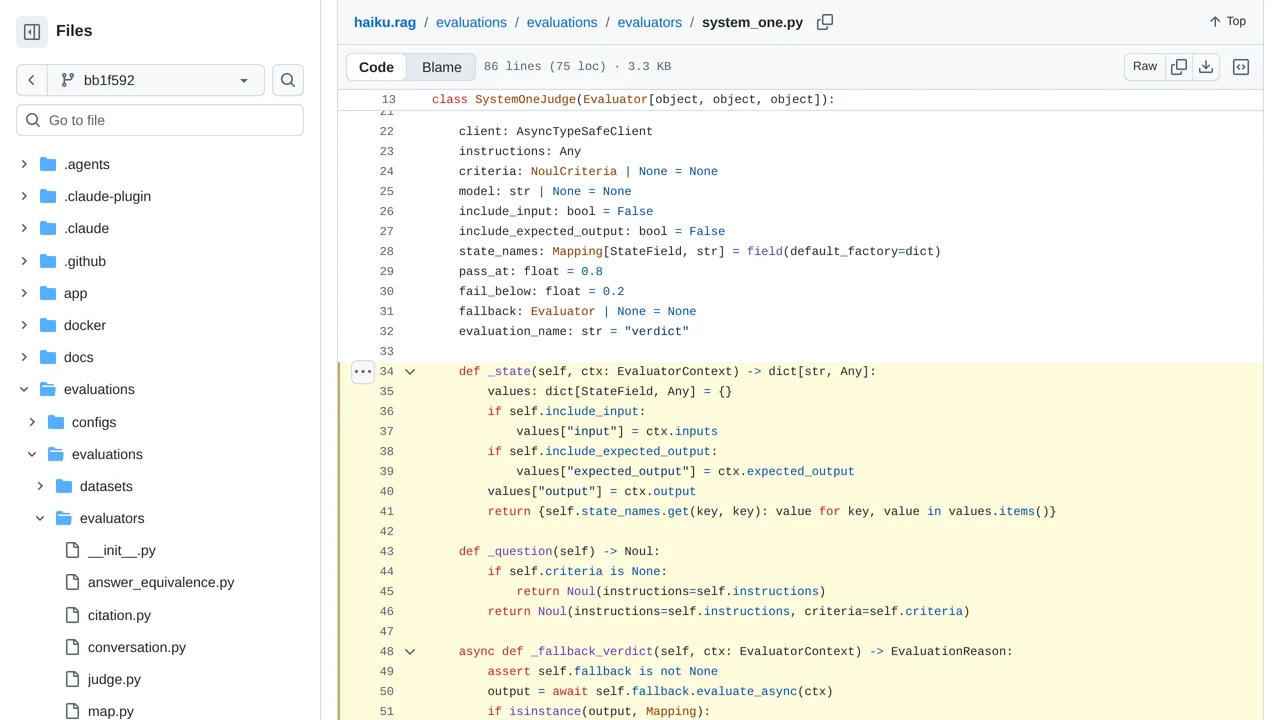Open __init__.py file
Image resolution: width=1280 pixels, height=720 pixels.
(x=122, y=550)
